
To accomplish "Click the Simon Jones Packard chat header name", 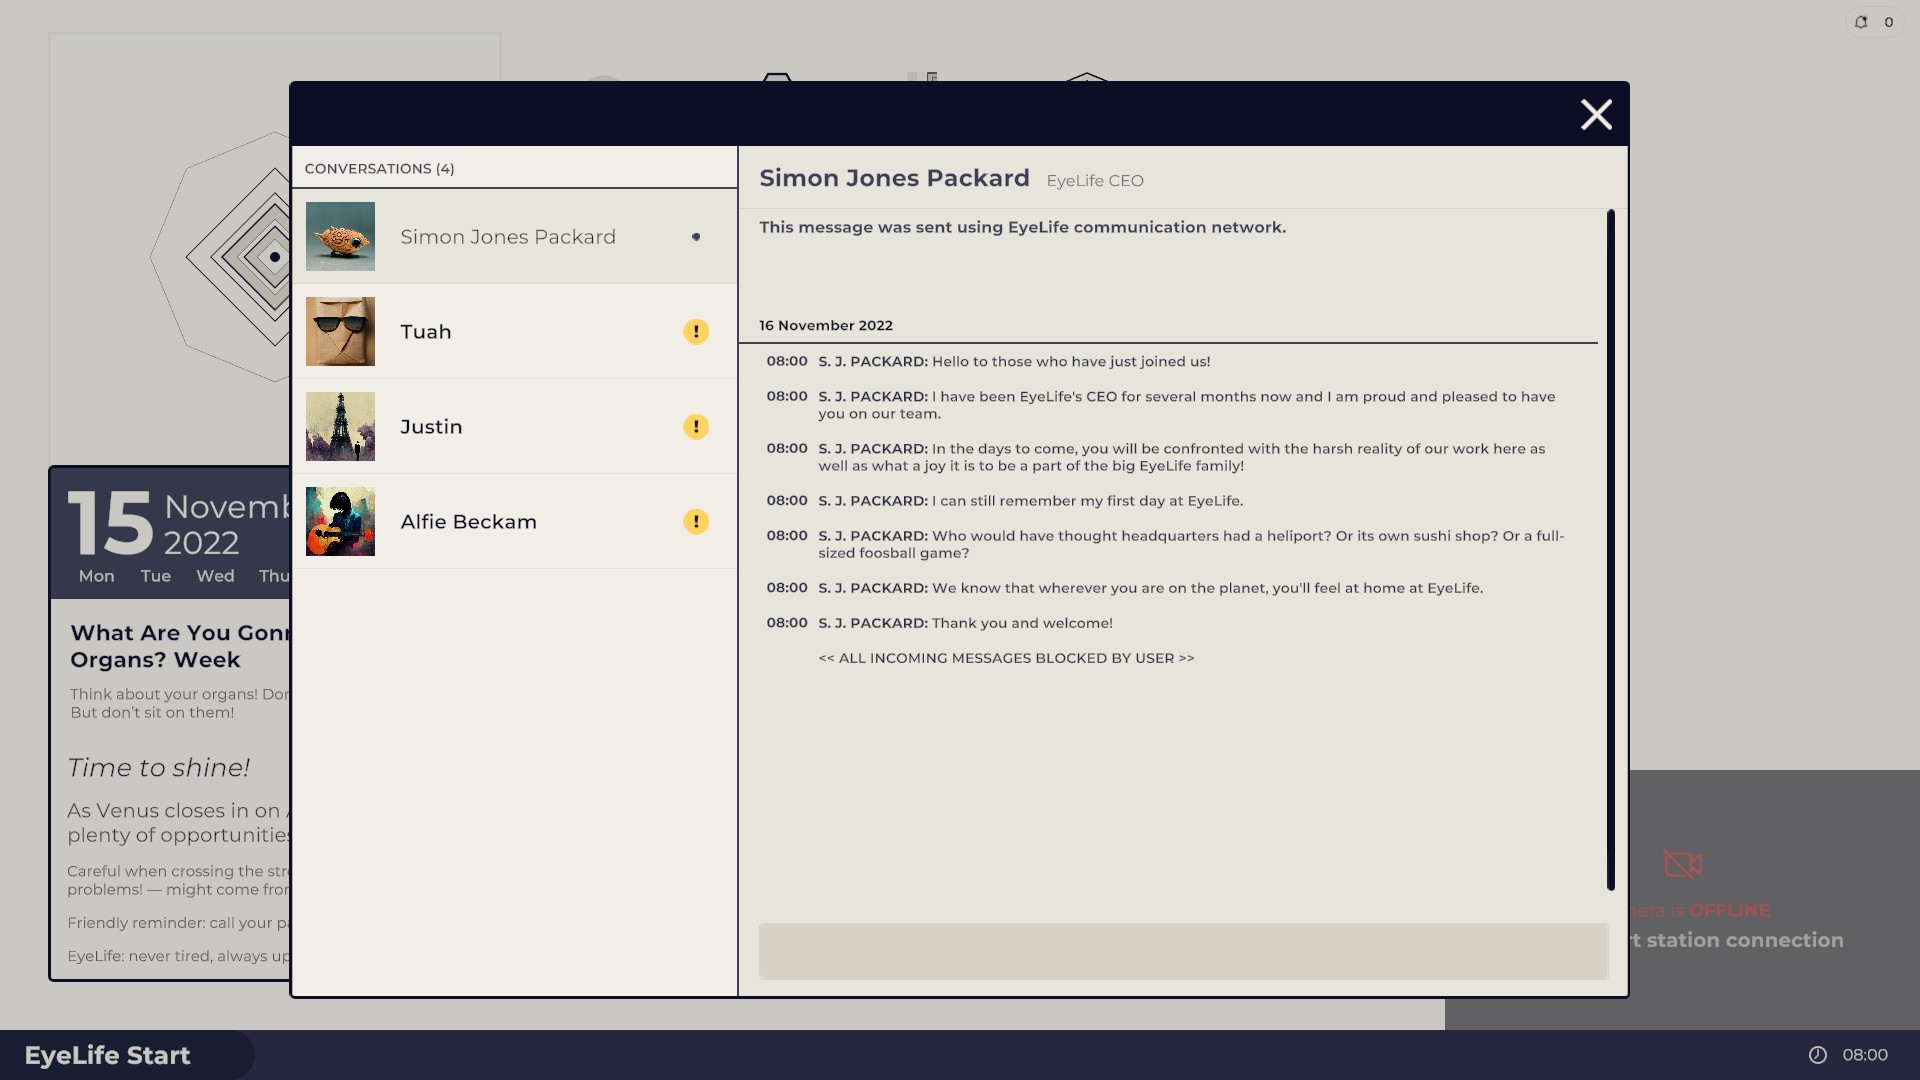I will [x=894, y=178].
